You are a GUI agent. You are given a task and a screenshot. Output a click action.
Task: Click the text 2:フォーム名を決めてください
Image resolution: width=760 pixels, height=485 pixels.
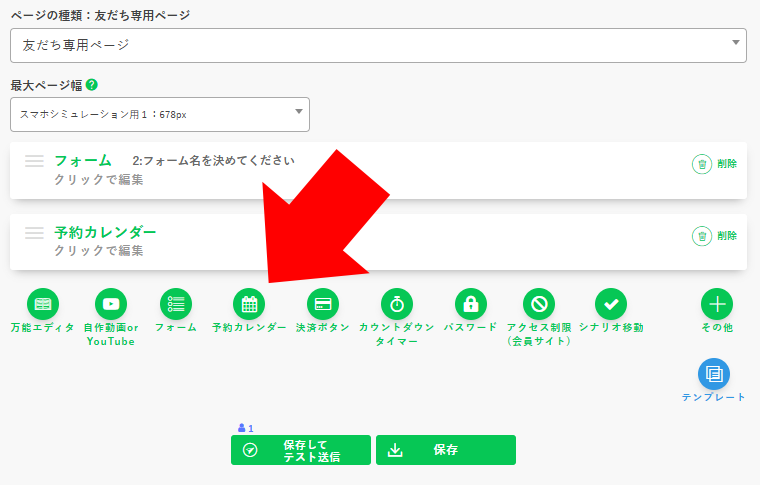click(x=213, y=160)
